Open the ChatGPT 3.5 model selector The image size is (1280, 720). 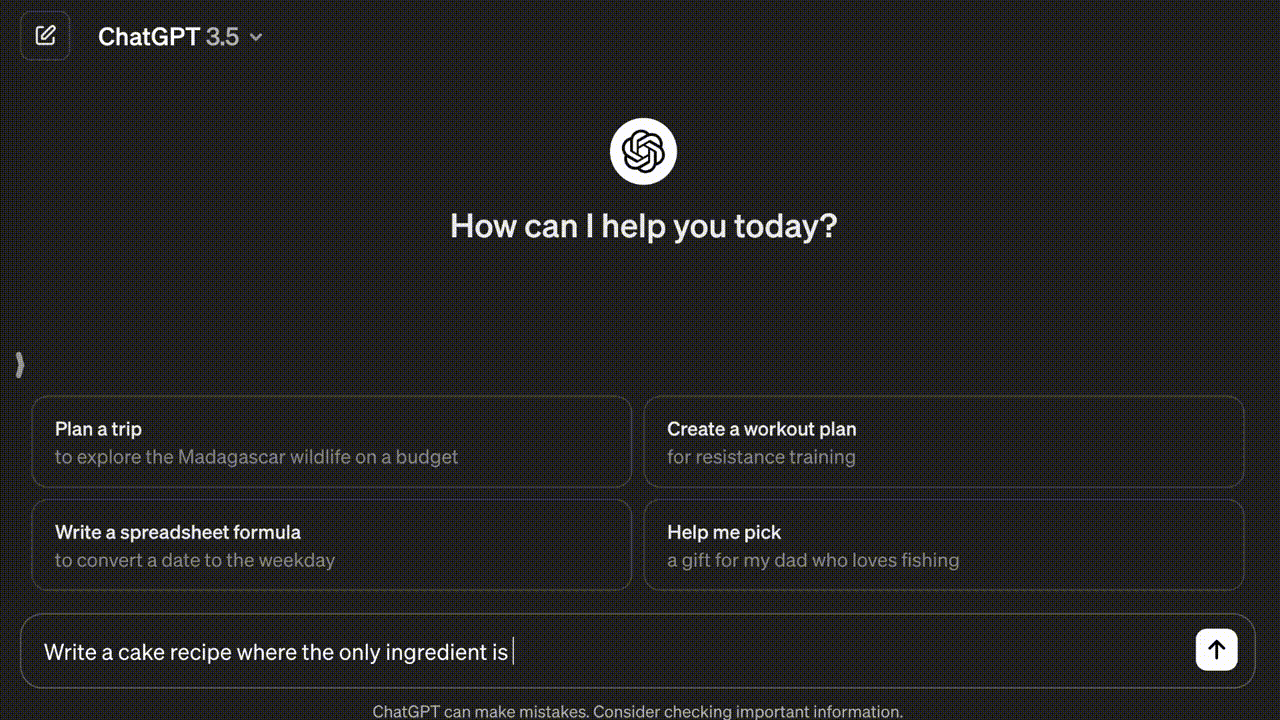coord(150,37)
